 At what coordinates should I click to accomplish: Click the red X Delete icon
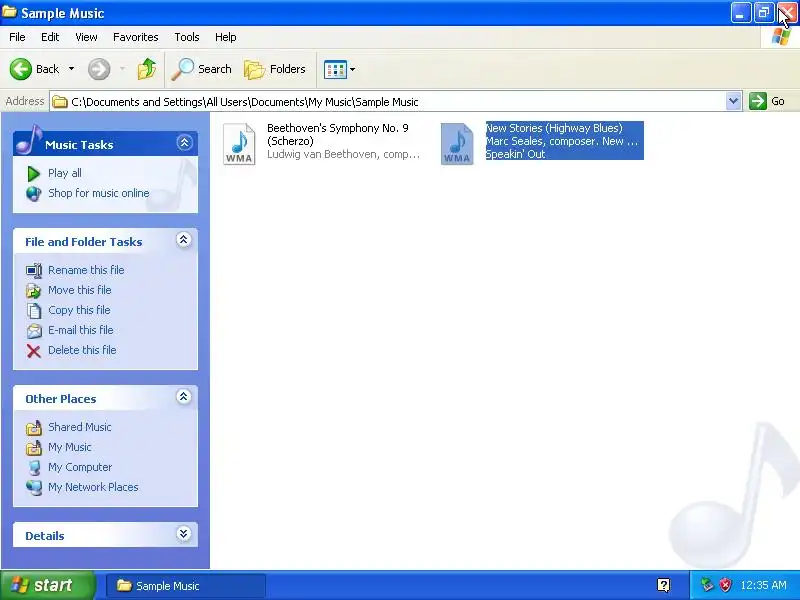click(34, 351)
